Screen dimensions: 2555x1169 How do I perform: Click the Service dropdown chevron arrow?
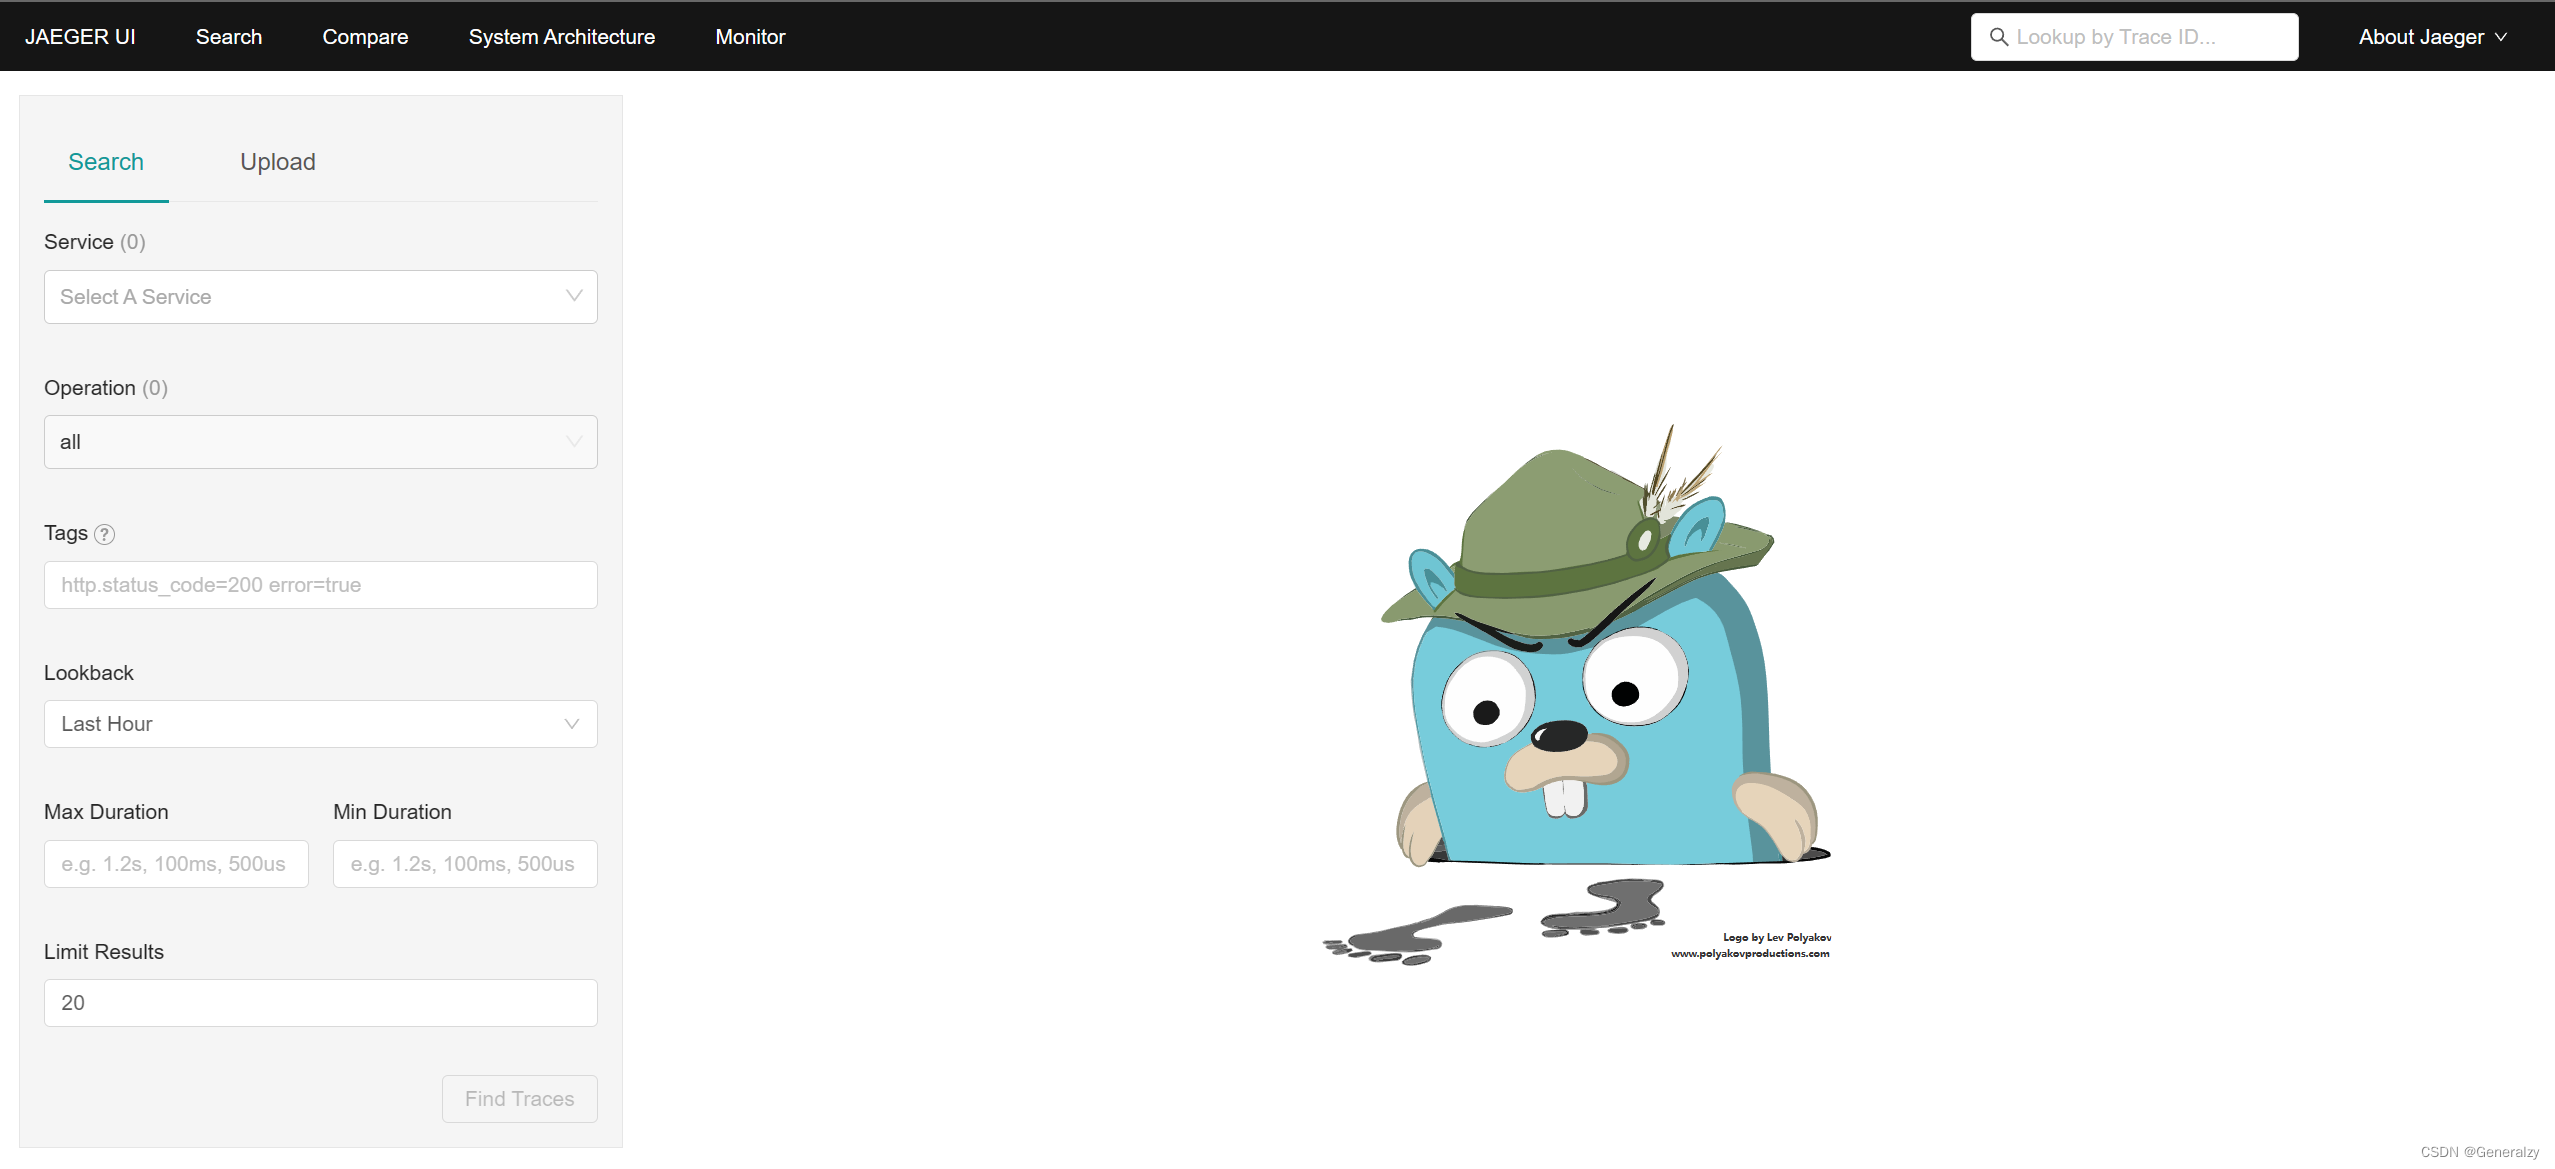[x=574, y=296]
